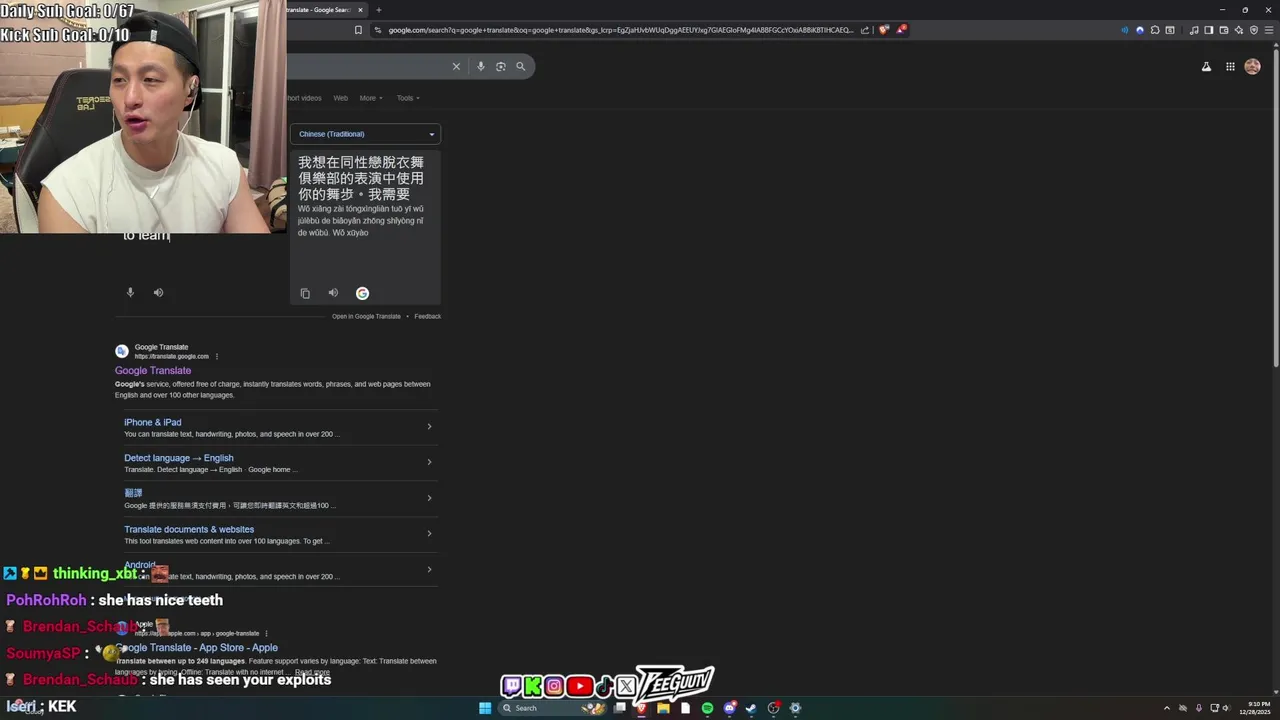Screen dimensions: 1280x720
Task: Open the 翻譯 sitelink
Action: pyautogui.click(x=133, y=493)
